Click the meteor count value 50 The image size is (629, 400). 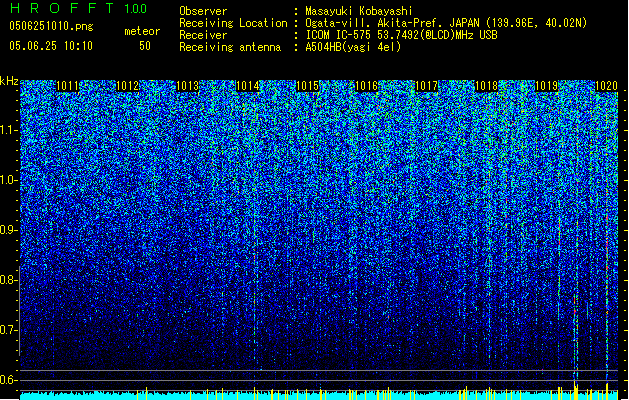pyautogui.click(x=145, y=46)
